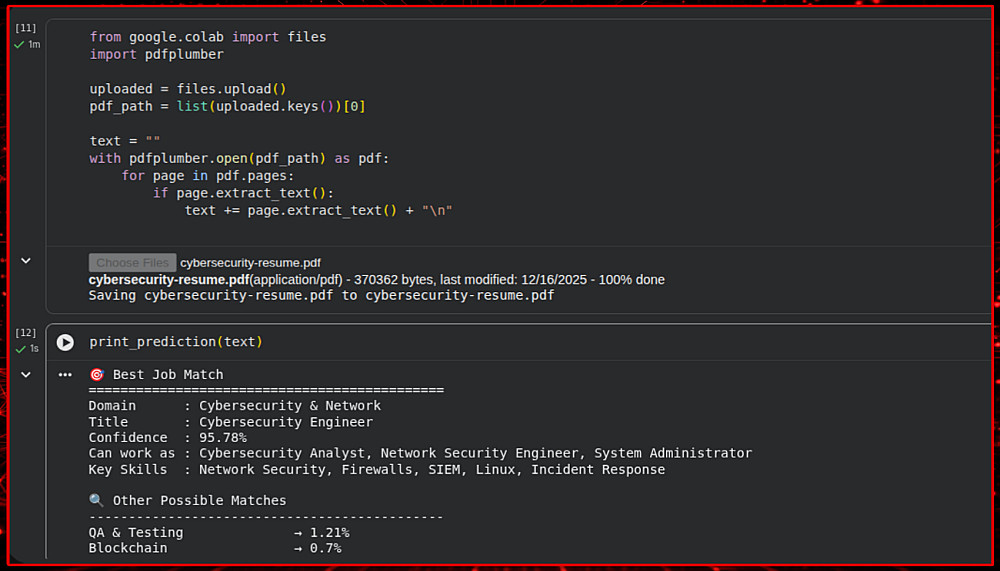
Task: Click the Blockchain match row
Action: pos(214,548)
